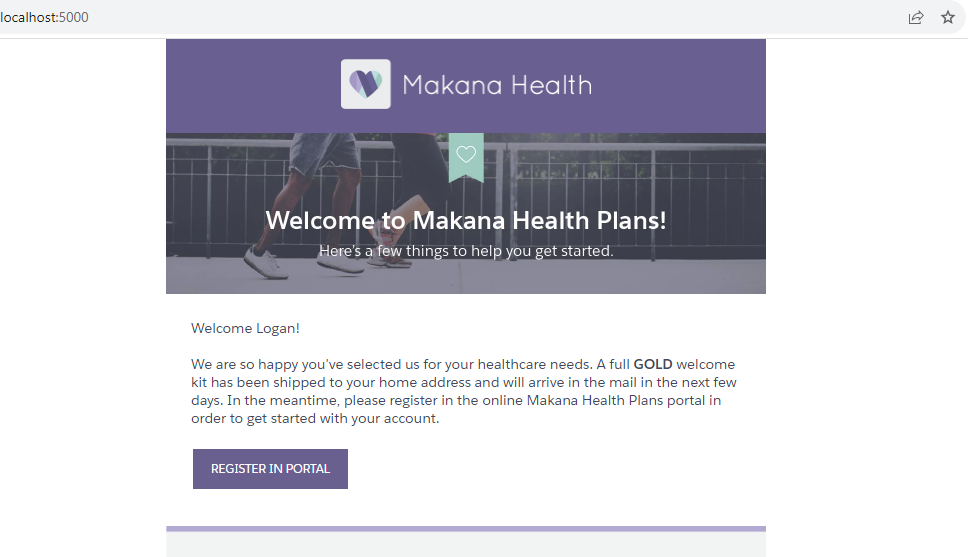Bookmark this page with the star icon
This screenshot has height=557, width=968.
(948, 17)
